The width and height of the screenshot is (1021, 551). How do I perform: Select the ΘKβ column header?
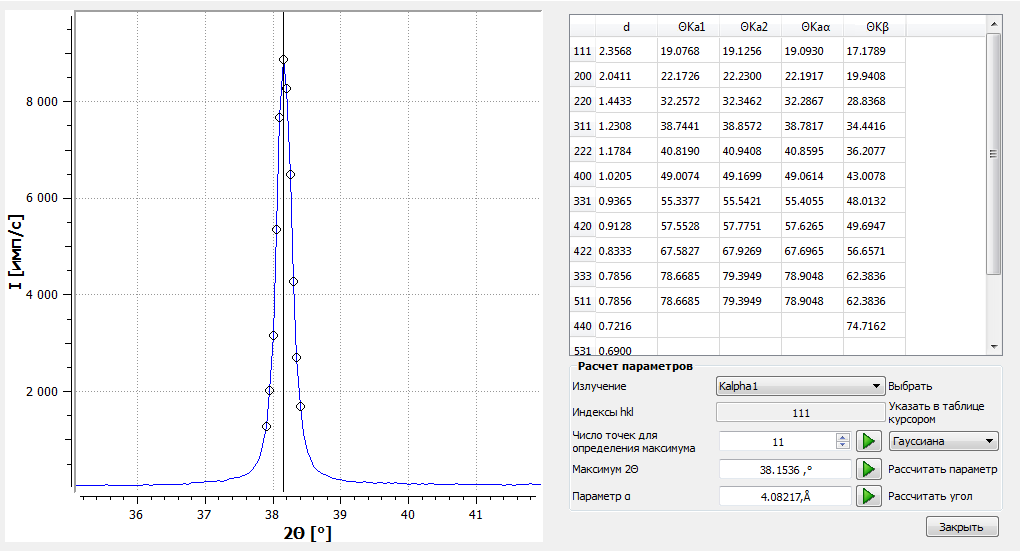pos(874,26)
